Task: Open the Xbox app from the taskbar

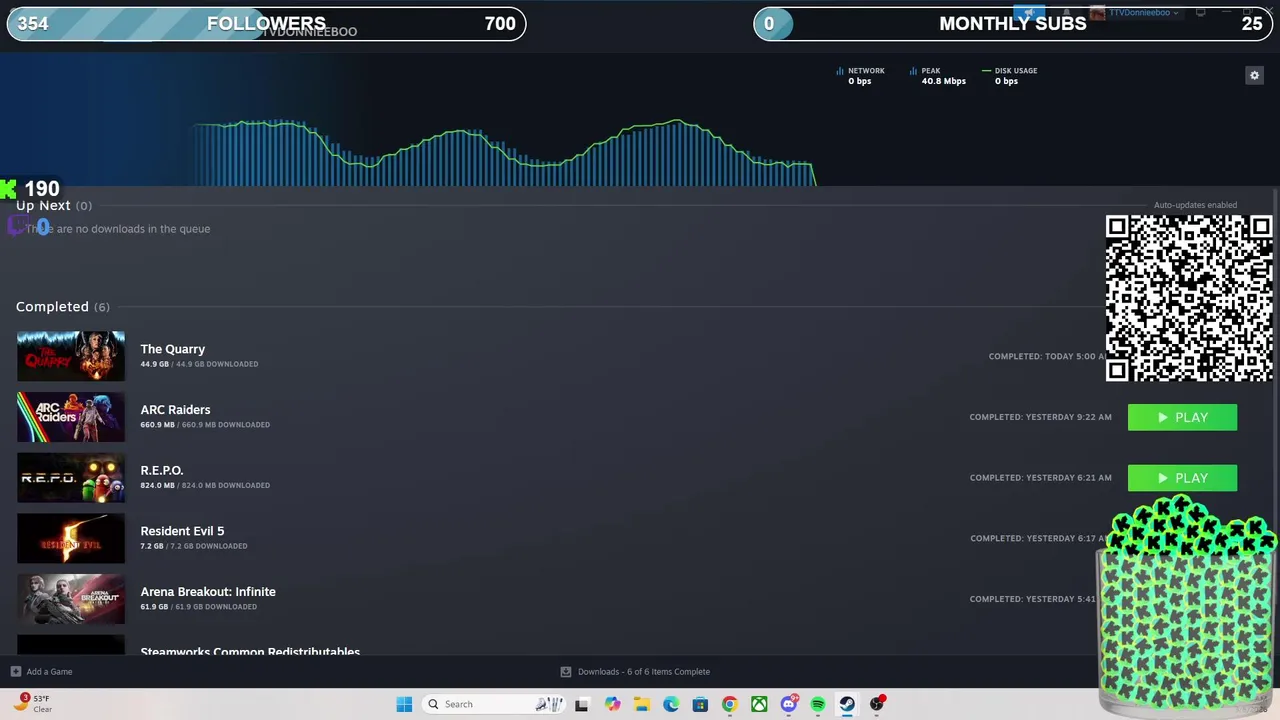Action: [759, 704]
